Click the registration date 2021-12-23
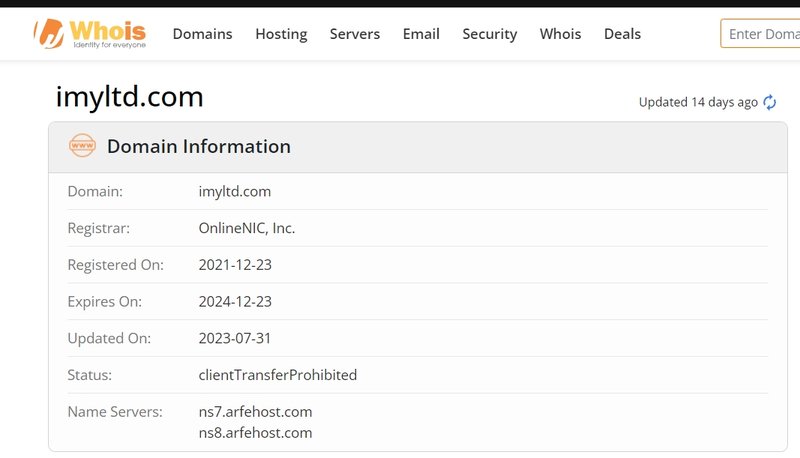Screen dimensions: 800x458 click(x=235, y=265)
